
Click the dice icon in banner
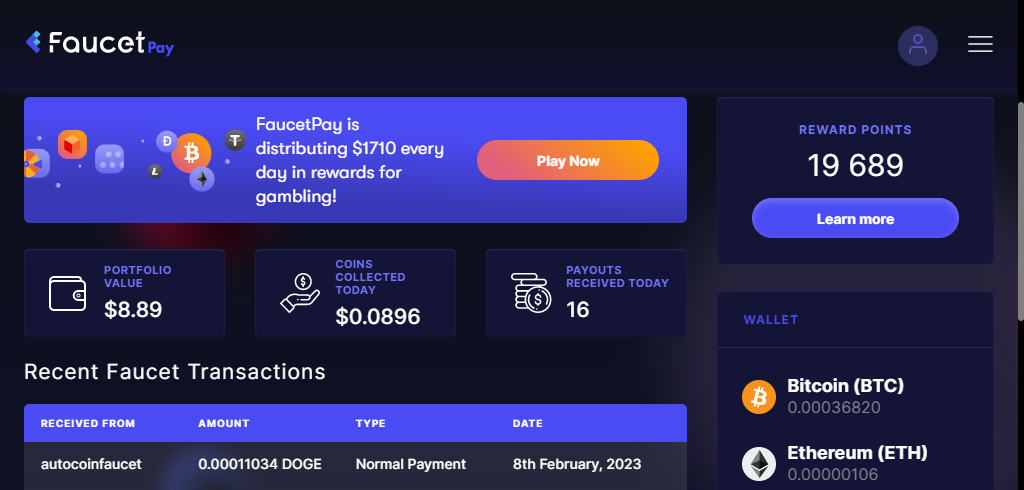(110, 159)
